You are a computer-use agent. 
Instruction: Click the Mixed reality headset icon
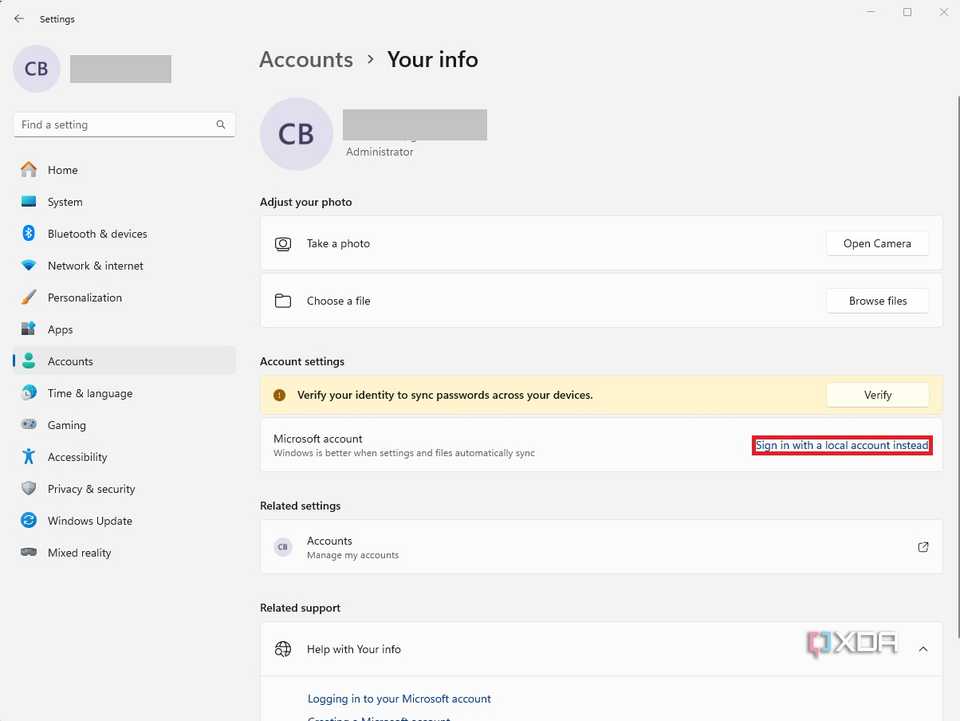click(x=29, y=553)
